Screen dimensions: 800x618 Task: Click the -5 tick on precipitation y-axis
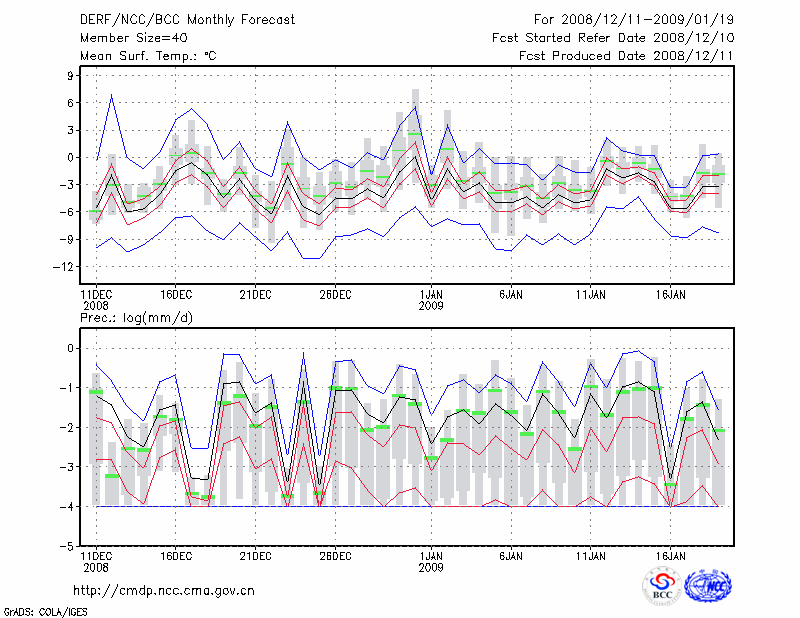(68, 547)
